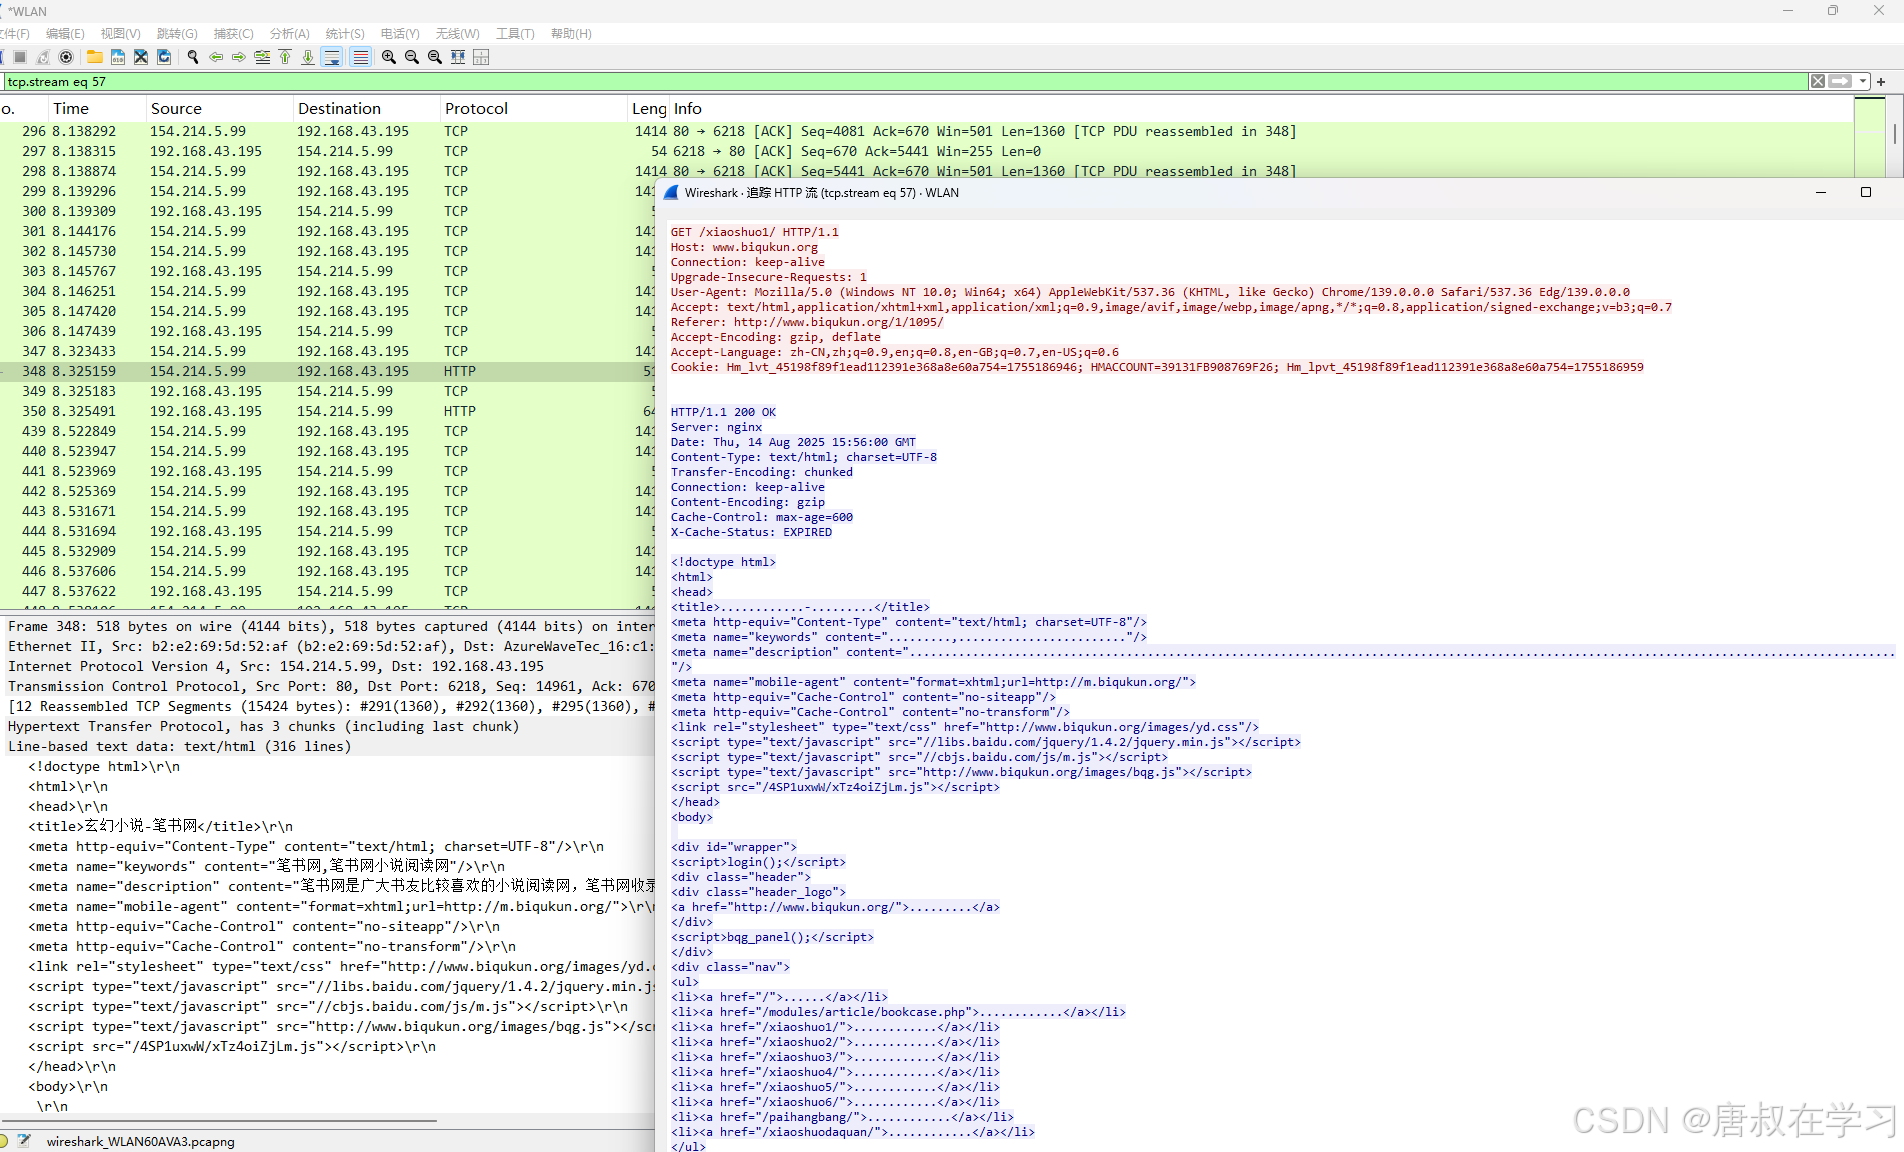Expand the Ethernet II details line
Viewport: 1904px width, 1152px height.
click(x=330, y=647)
